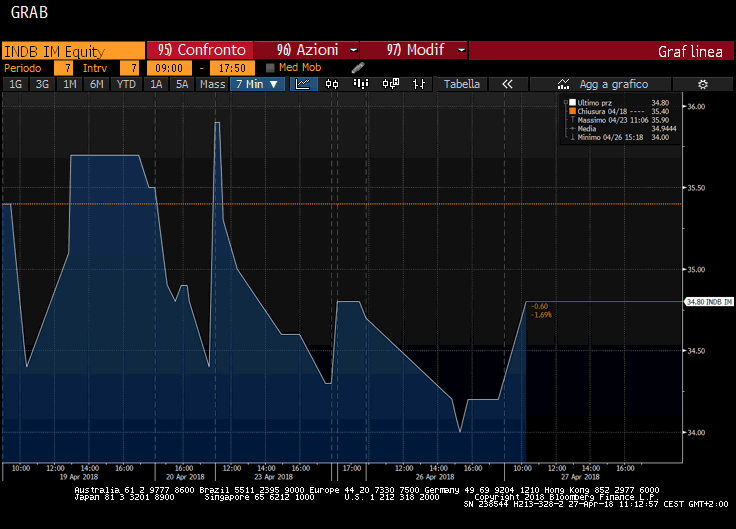
Task: Open the 7 Min interval dropdown
Action: pyautogui.click(x=257, y=84)
